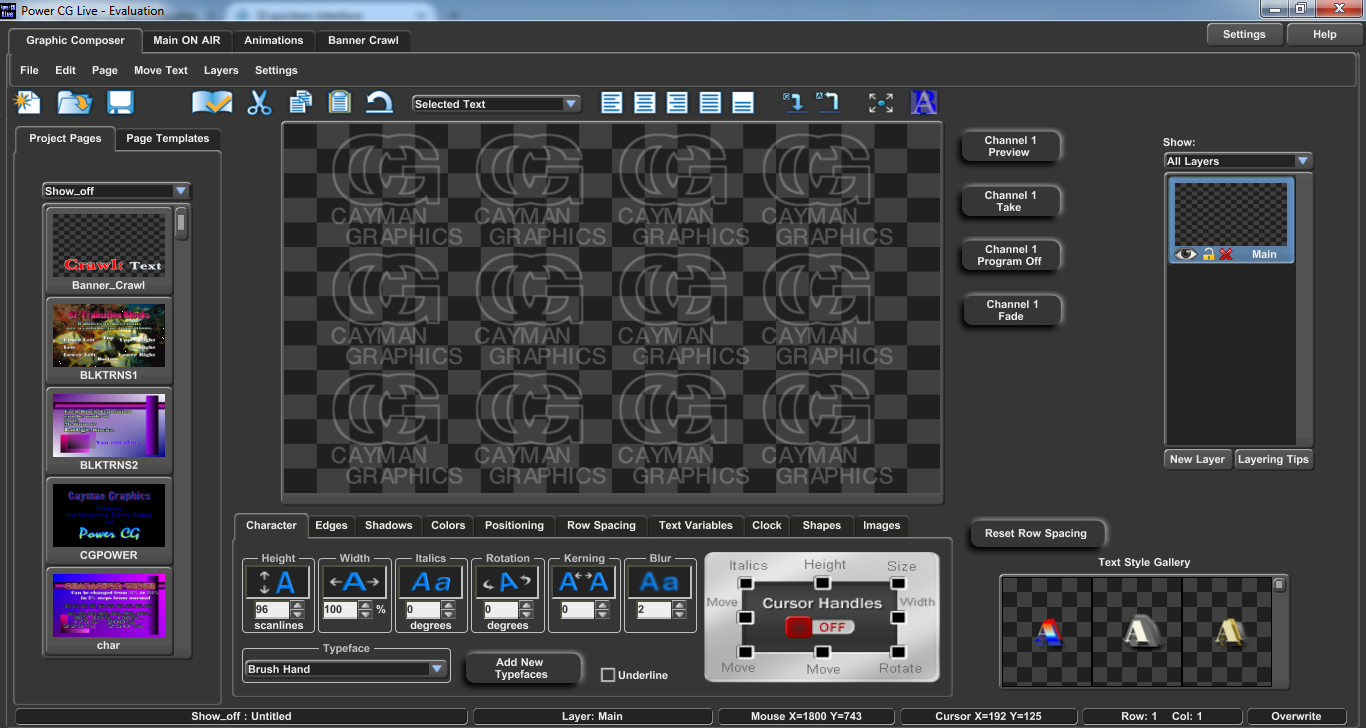Switch to Banner Crawl tab

363,40
